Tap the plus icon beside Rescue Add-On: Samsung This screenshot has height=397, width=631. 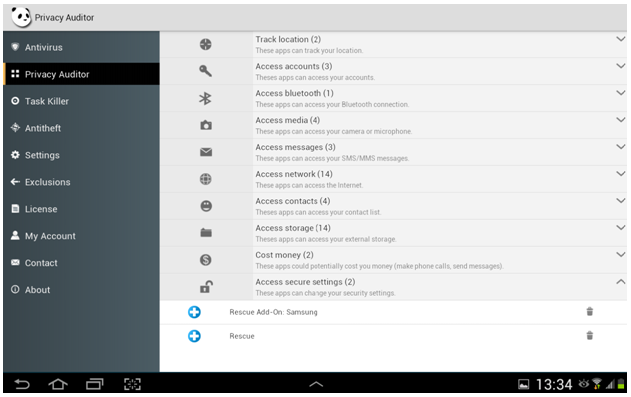[194, 312]
